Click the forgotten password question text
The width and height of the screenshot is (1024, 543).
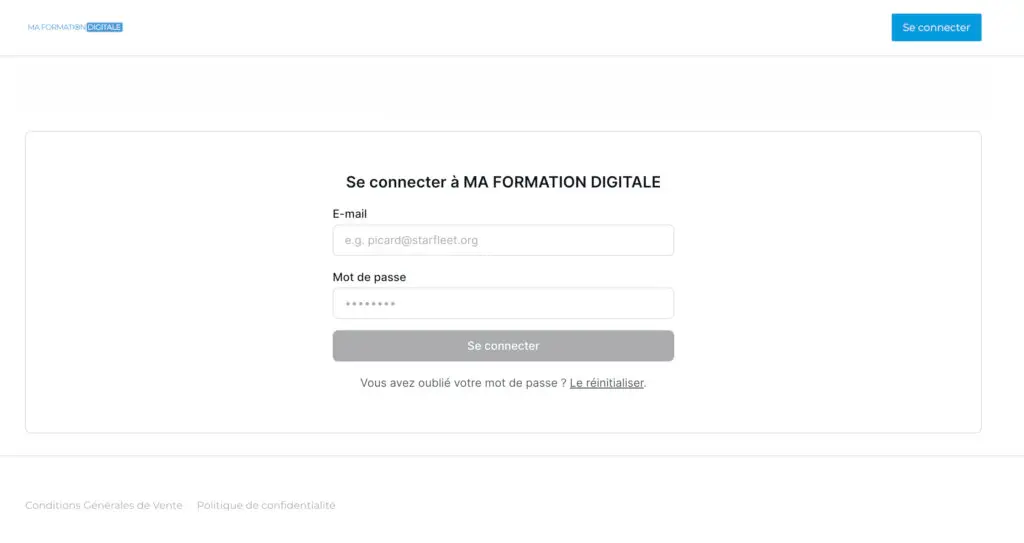tap(463, 383)
